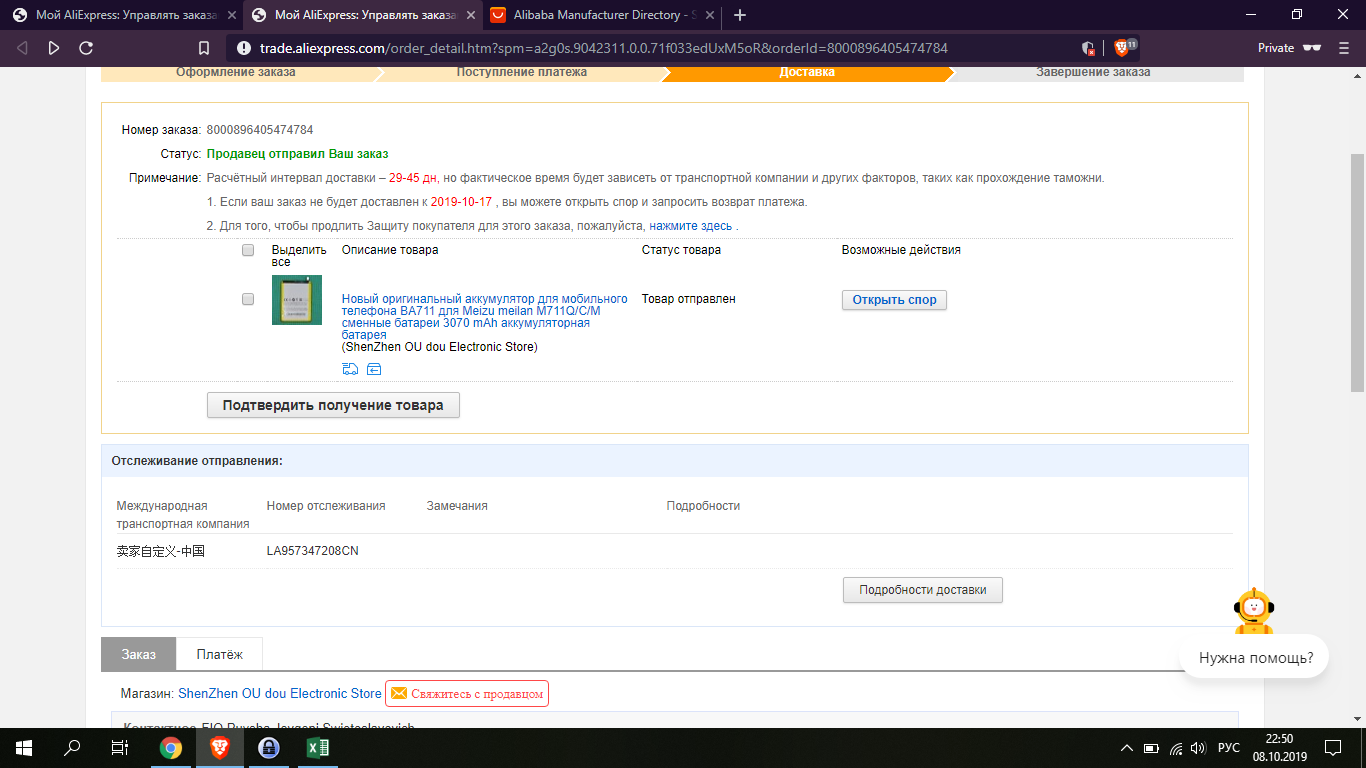Tick the Выделить все checkbox
Screen dimensions: 1366x768
[x=248, y=250]
